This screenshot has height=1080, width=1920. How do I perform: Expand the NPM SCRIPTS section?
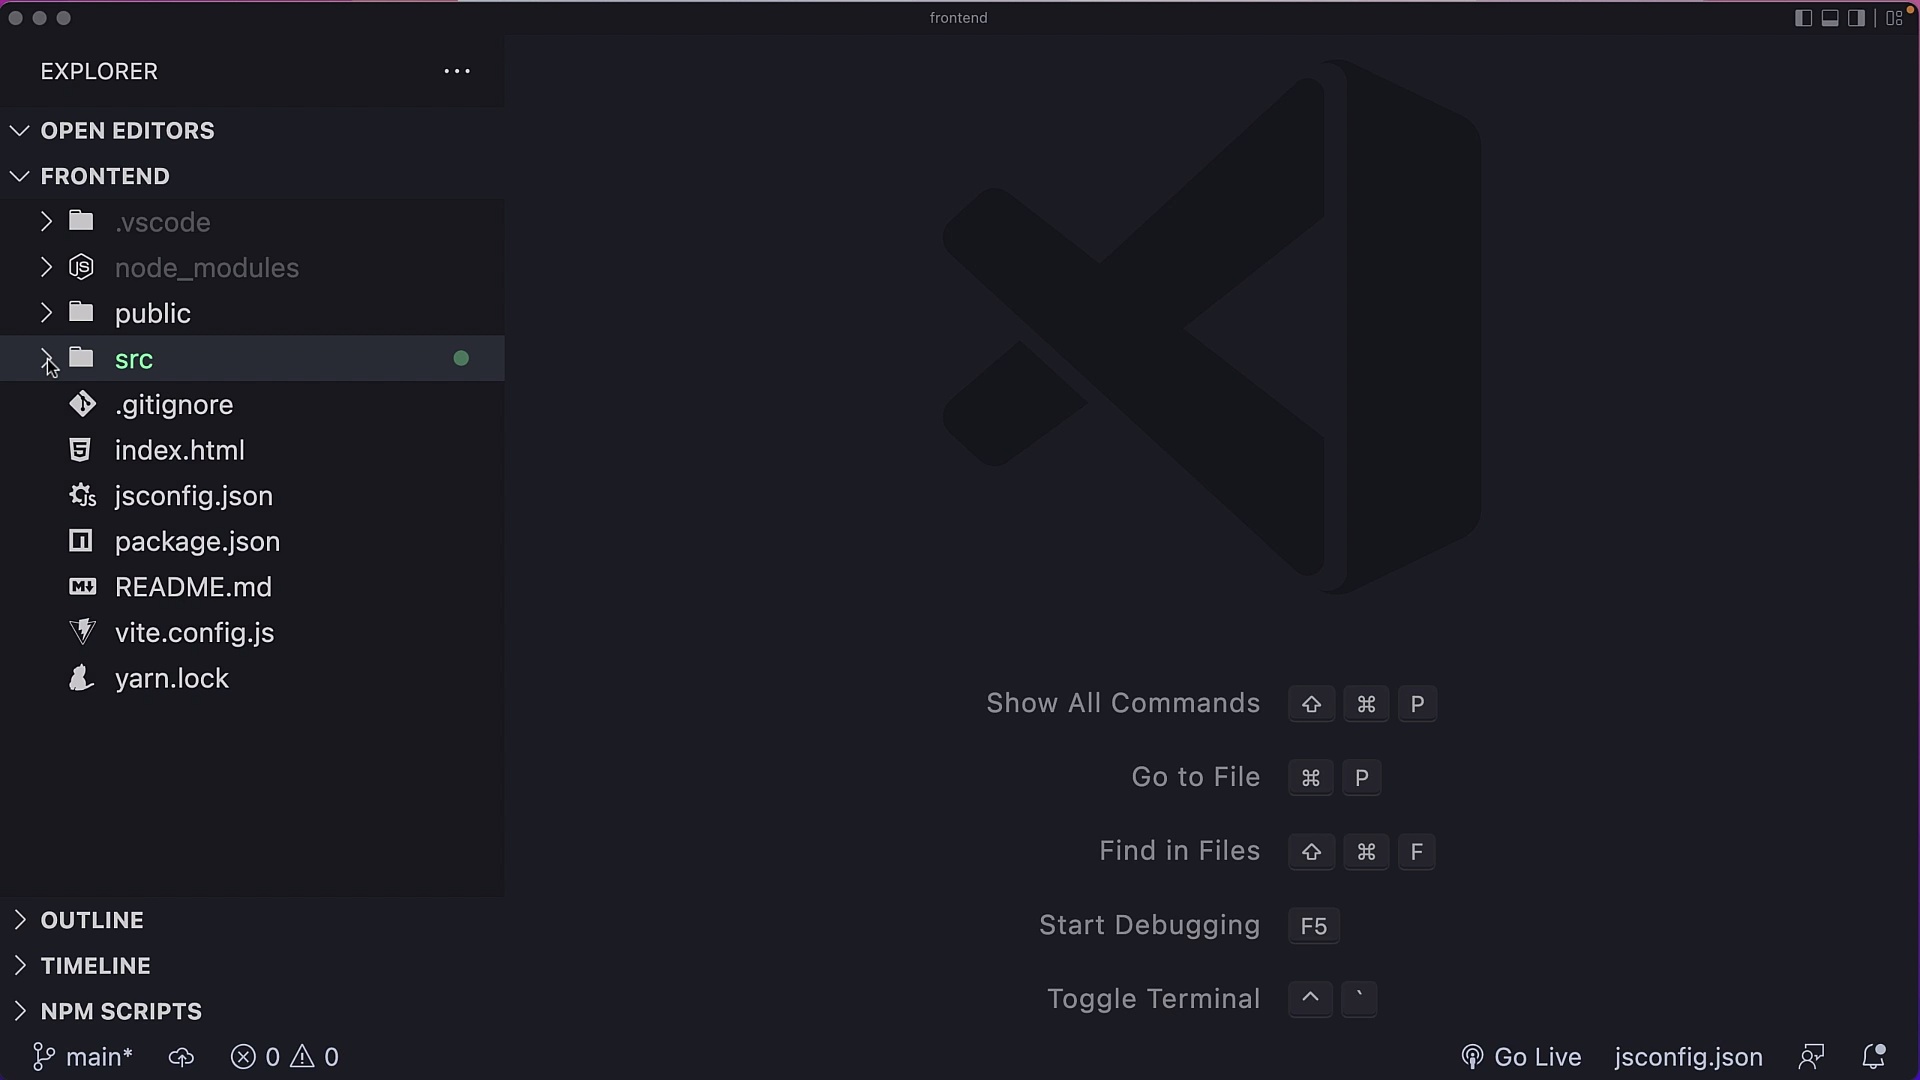(120, 1010)
